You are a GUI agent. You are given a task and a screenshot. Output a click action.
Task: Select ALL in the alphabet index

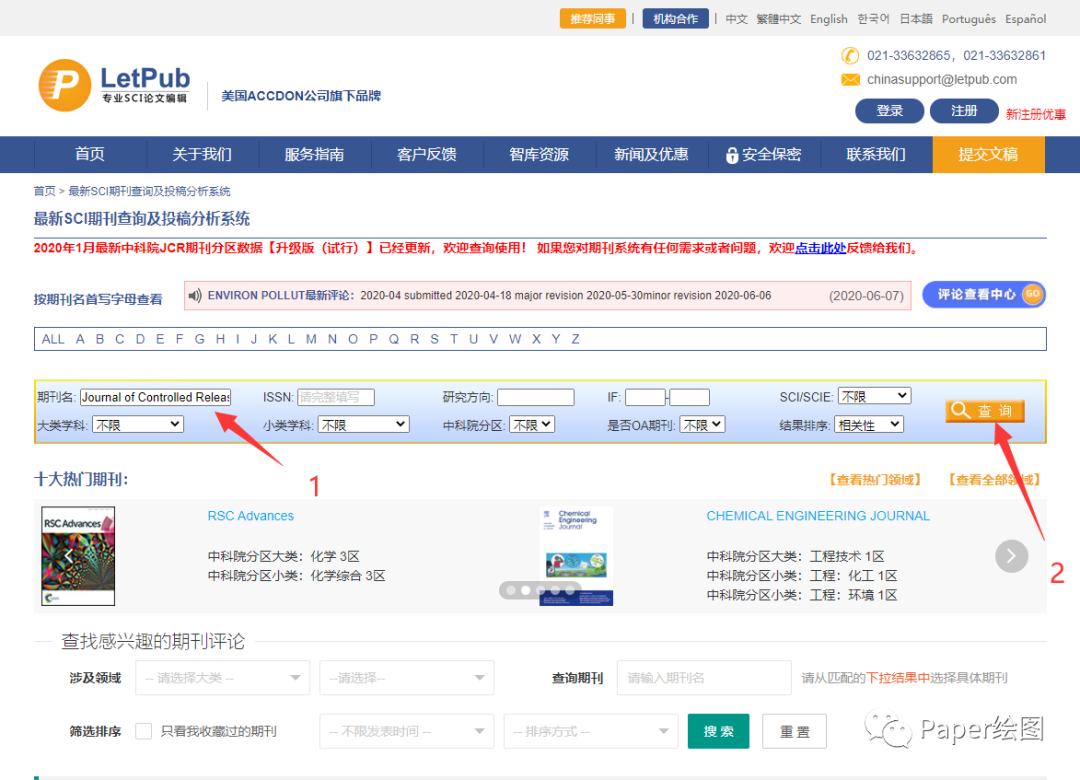pyautogui.click(x=53, y=339)
